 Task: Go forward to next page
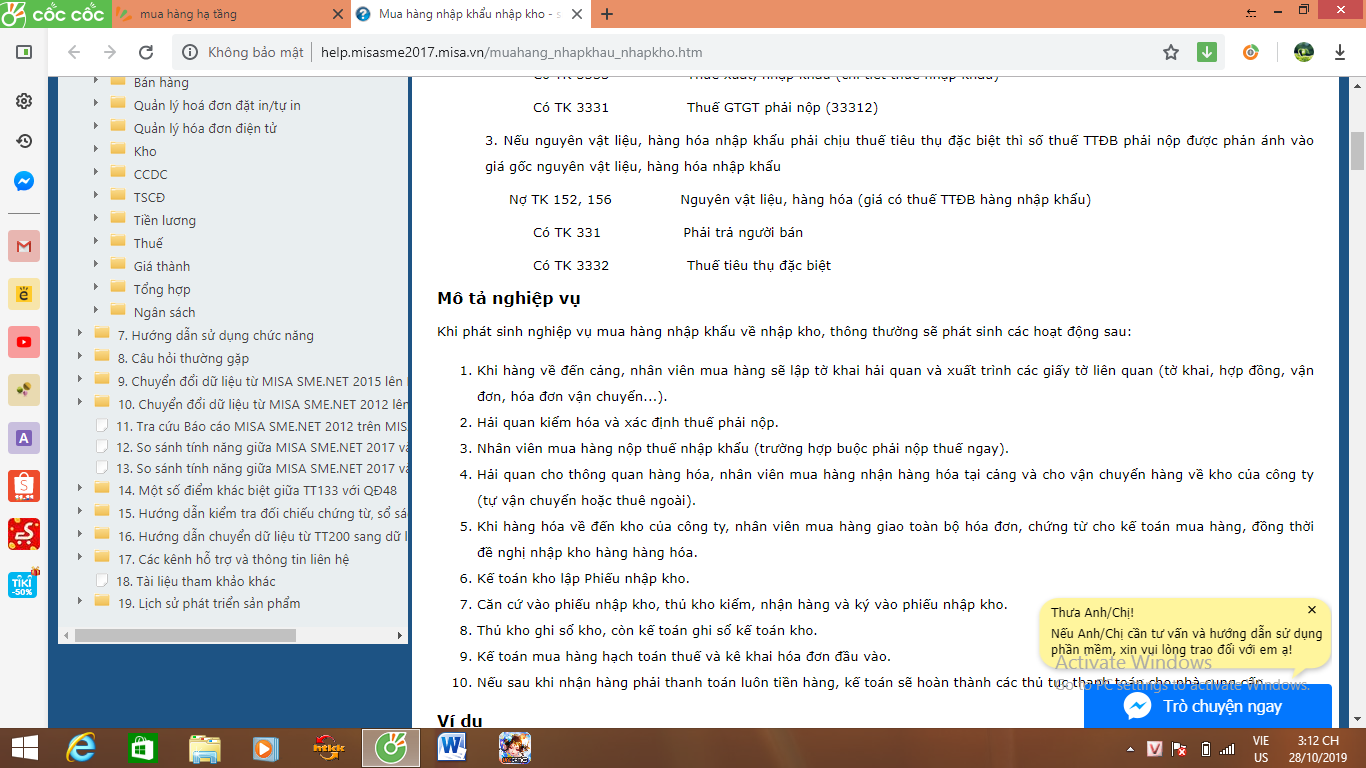click(x=110, y=52)
